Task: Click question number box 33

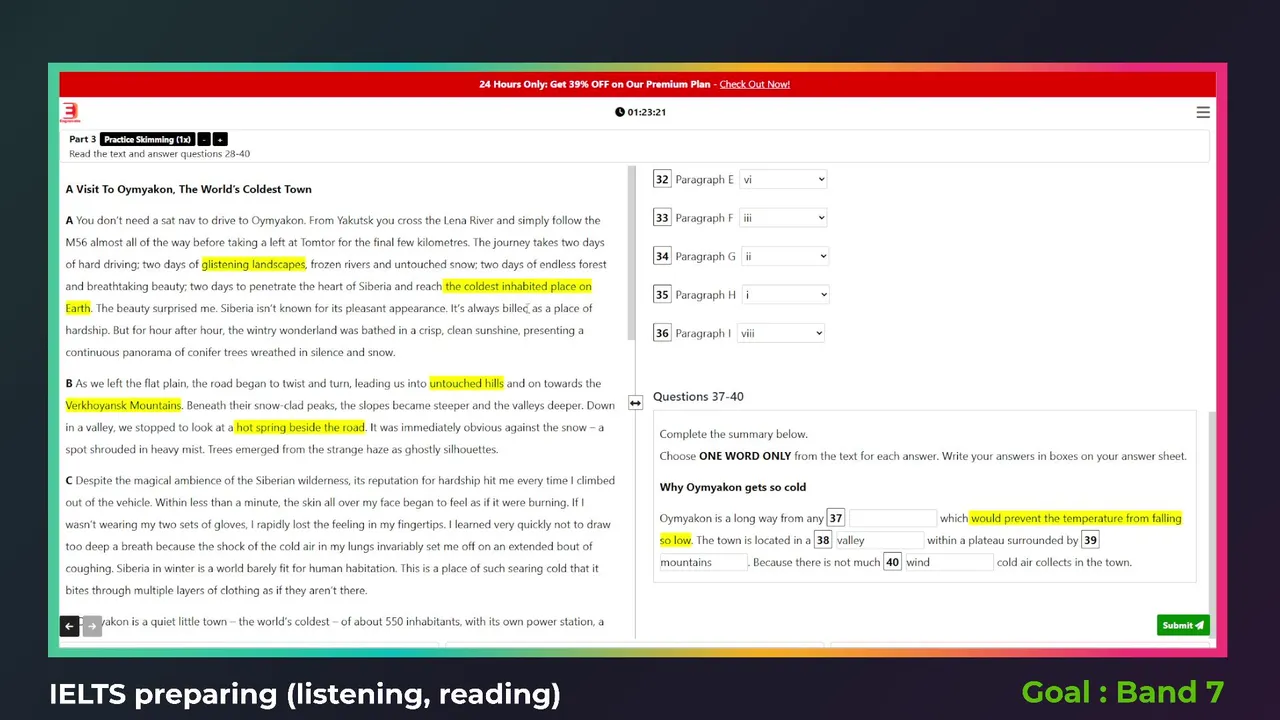Action: (x=662, y=218)
